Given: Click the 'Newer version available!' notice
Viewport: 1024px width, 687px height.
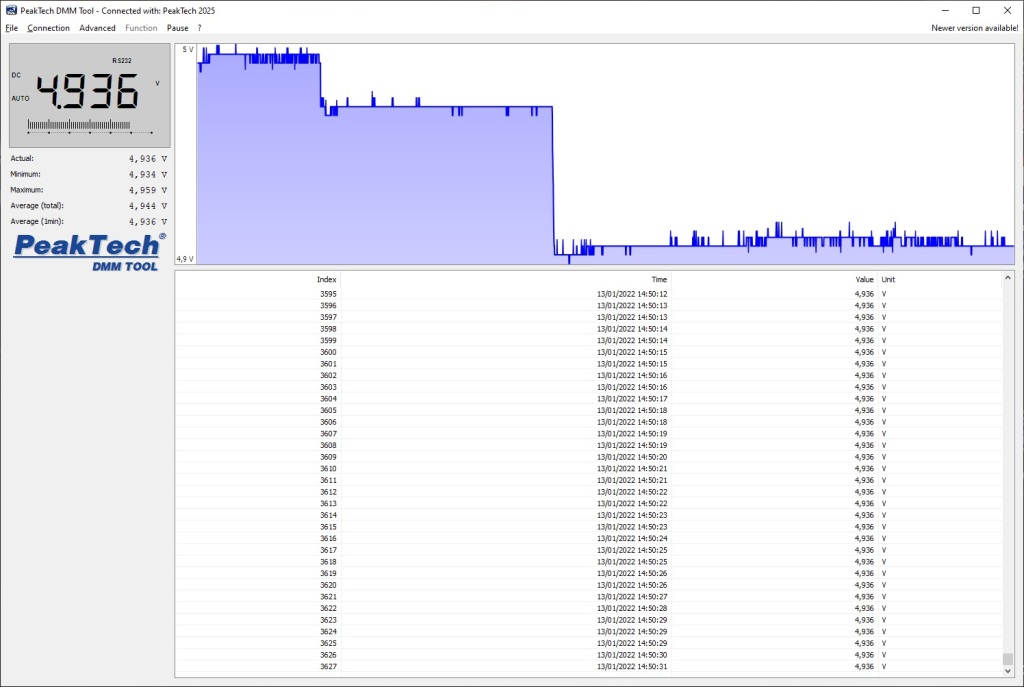Looking at the screenshot, I should click(974, 28).
